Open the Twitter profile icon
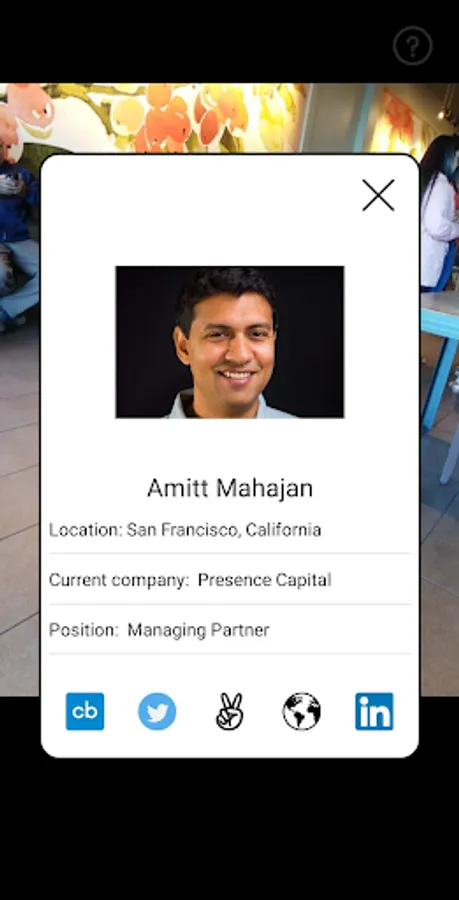The height and width of the screenshot is (900, 459). click(157, 711)
